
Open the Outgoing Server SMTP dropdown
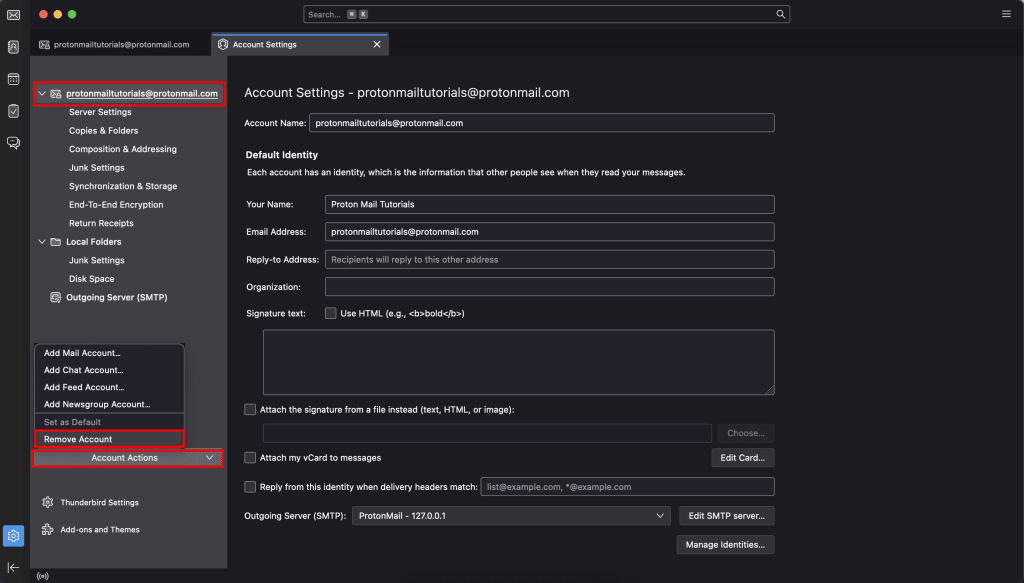(x=511, y=516)
